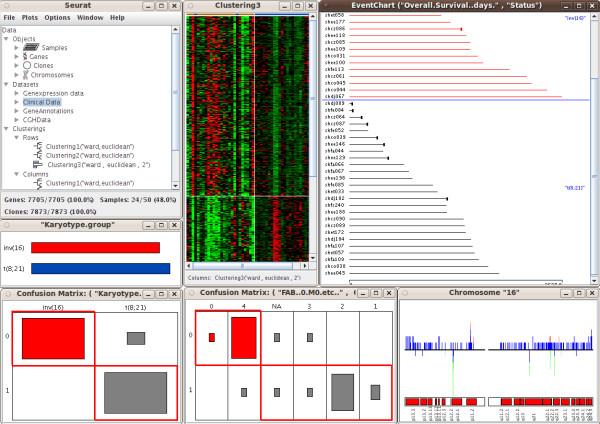
Task: Collapse the Datasets tree node
Action: 6,84
